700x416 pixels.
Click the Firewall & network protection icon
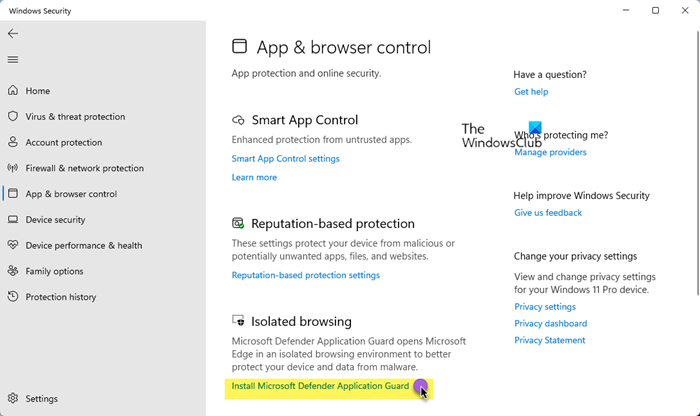click(13, 168)
